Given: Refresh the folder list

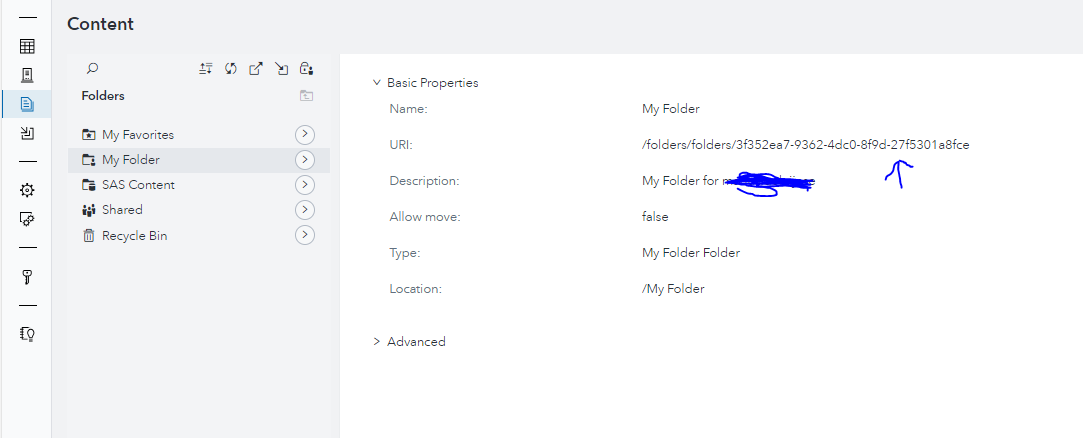Looking at the screenshot, I should point(231,69).
